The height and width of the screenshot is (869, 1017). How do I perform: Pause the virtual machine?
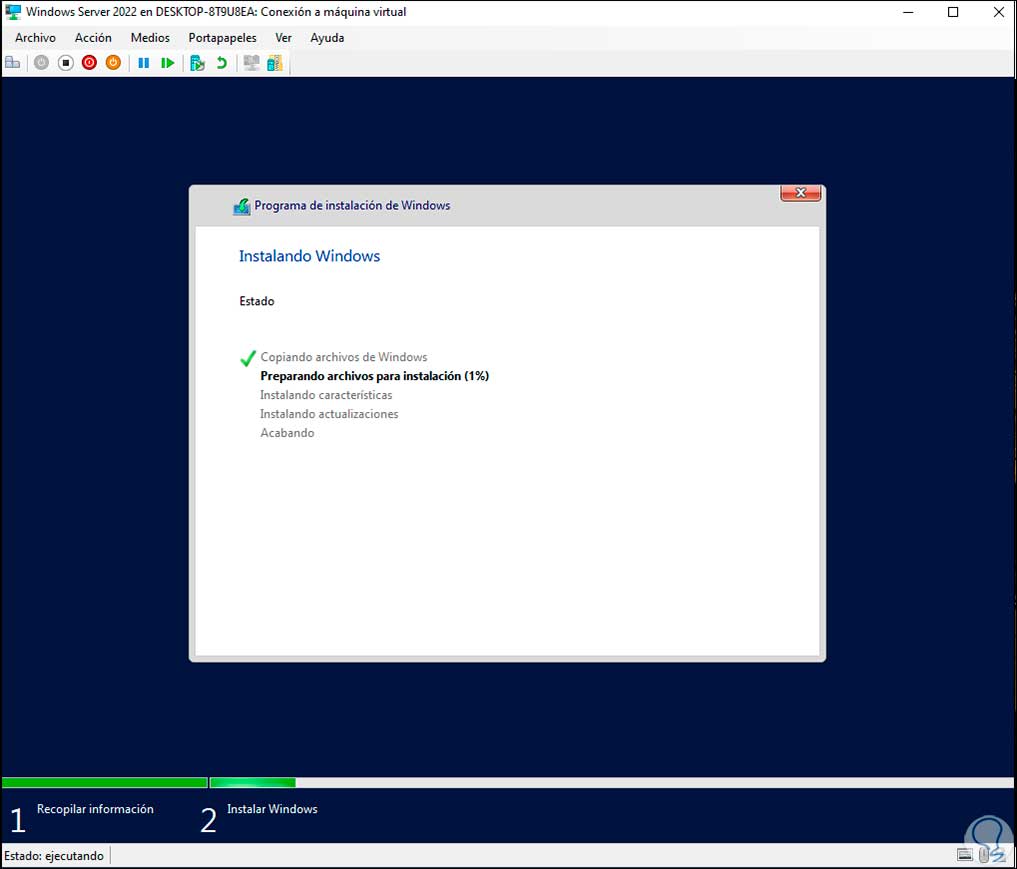point(144,63)
